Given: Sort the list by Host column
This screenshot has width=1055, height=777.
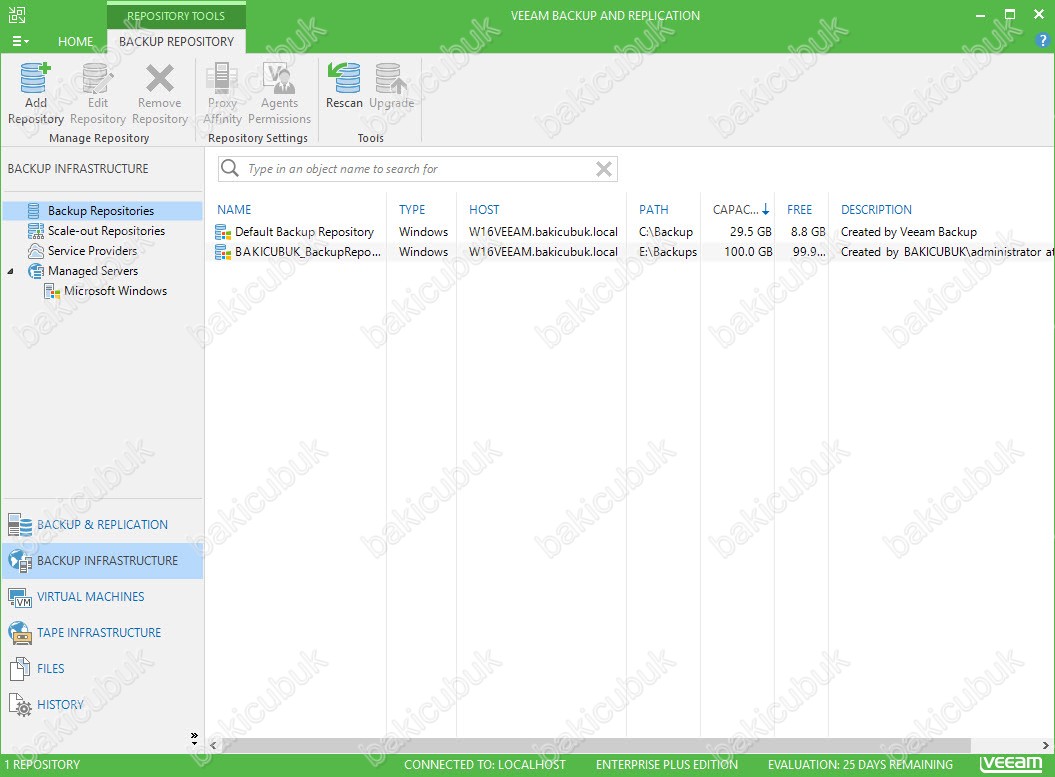Looking at the screenshot, I should click(x=484, y=210).
